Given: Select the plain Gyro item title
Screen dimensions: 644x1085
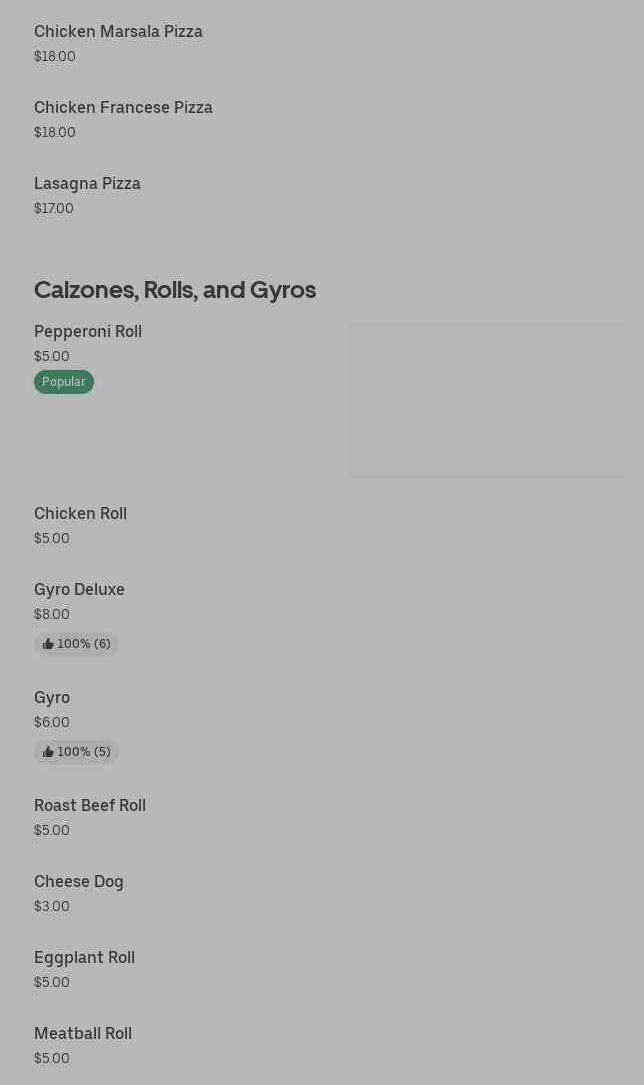Looking at the screenshot, I should click(x=52, y=698).
